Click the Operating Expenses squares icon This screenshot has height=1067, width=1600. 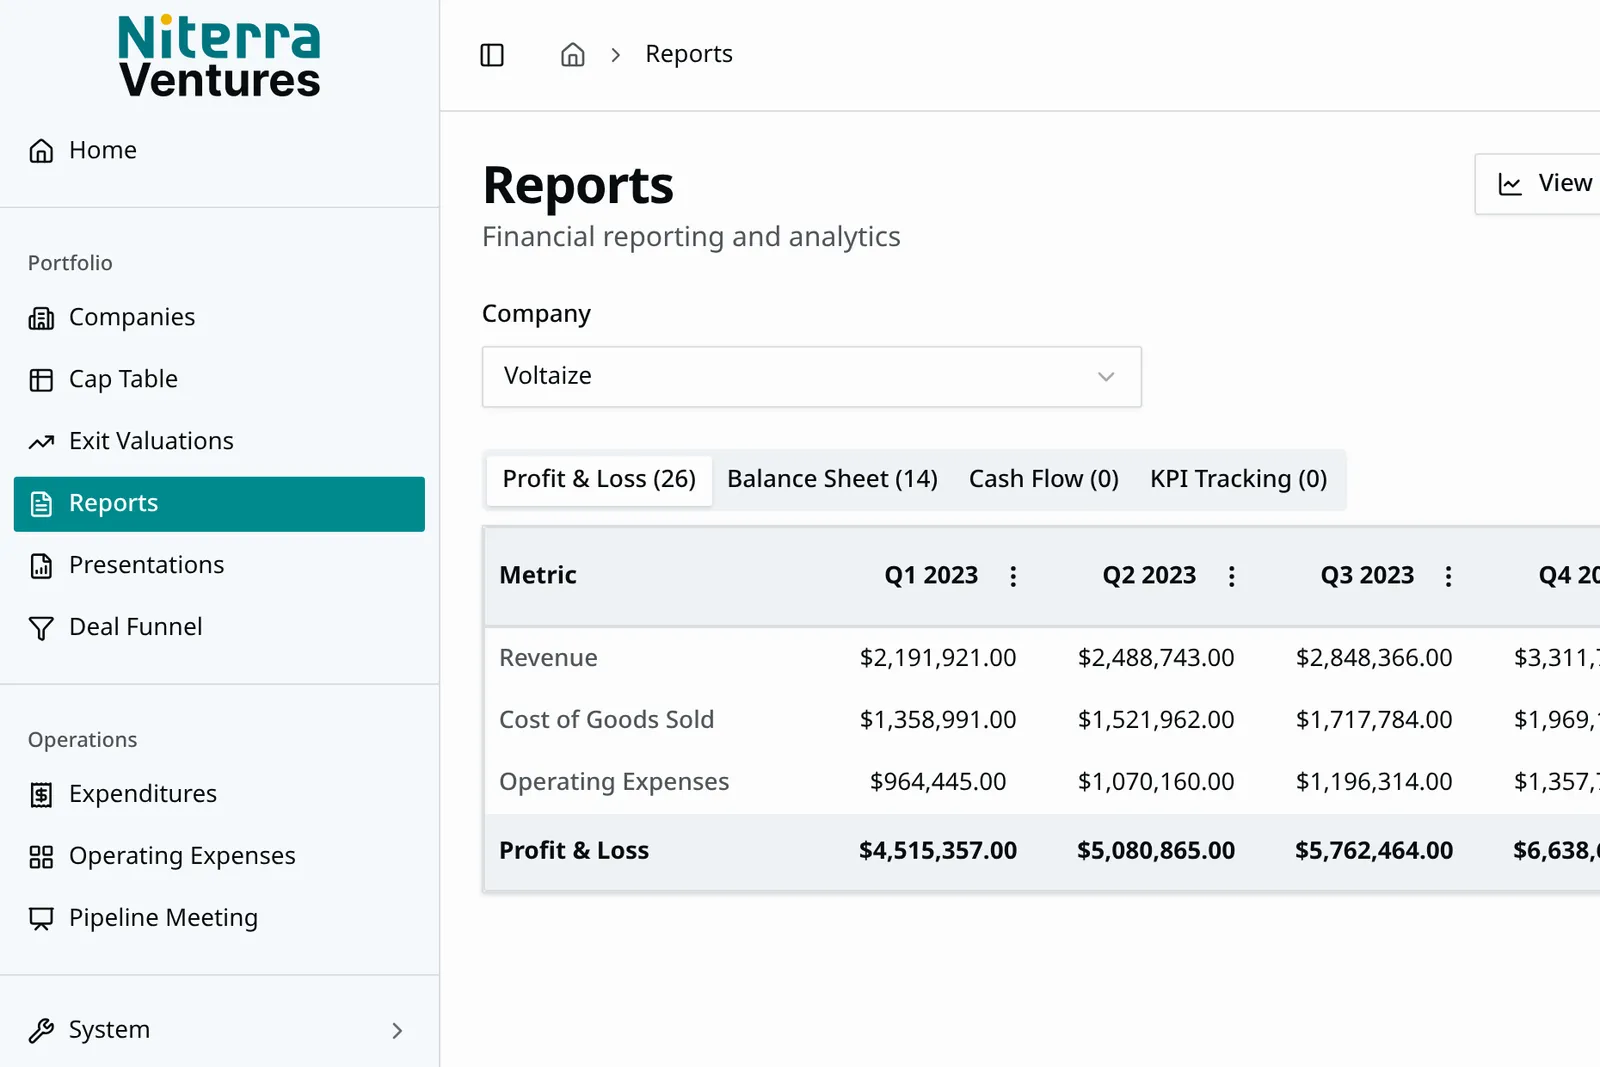[41, 857]
